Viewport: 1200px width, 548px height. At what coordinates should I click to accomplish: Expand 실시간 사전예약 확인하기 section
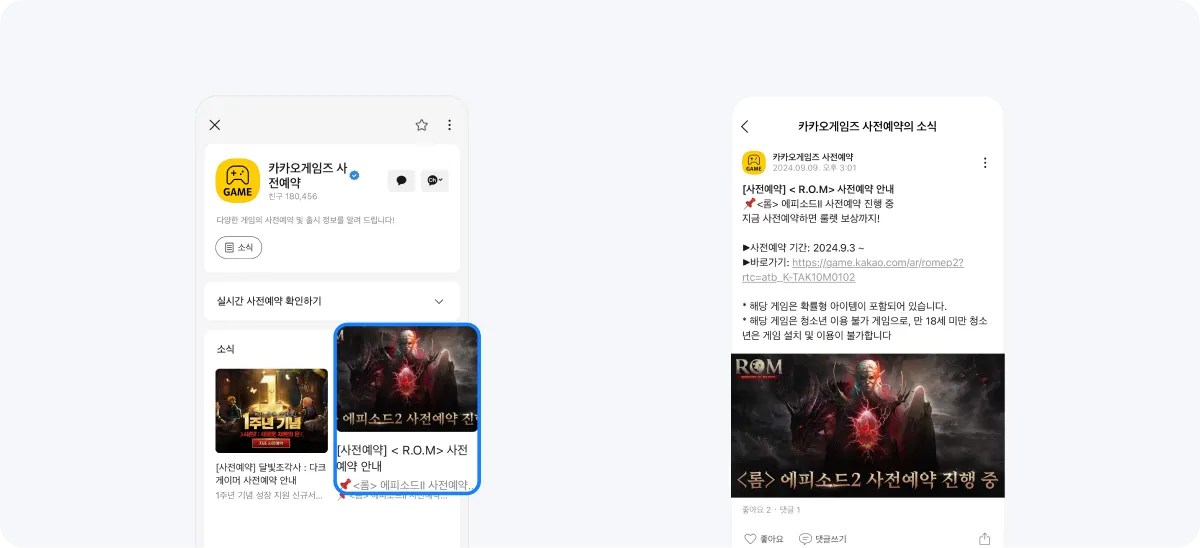[332, 301]
